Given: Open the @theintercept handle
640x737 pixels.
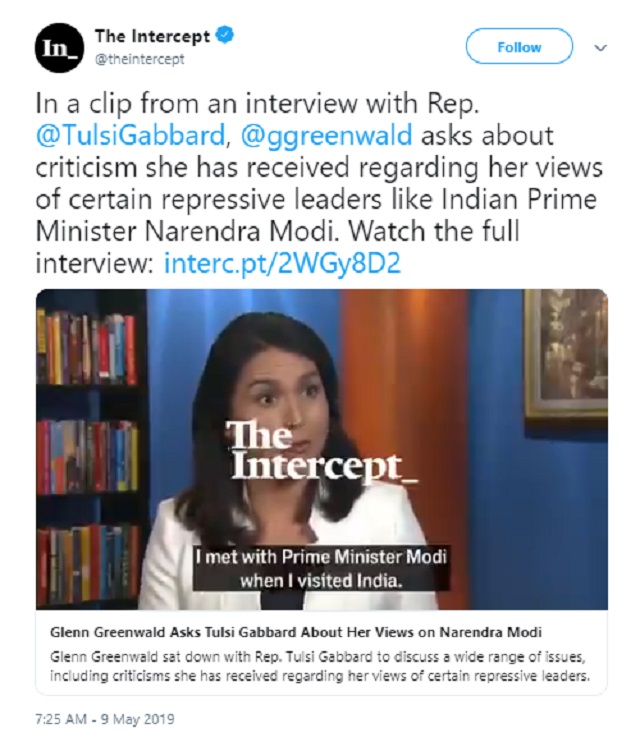Looking at the screenshot, I should point(140,59).
